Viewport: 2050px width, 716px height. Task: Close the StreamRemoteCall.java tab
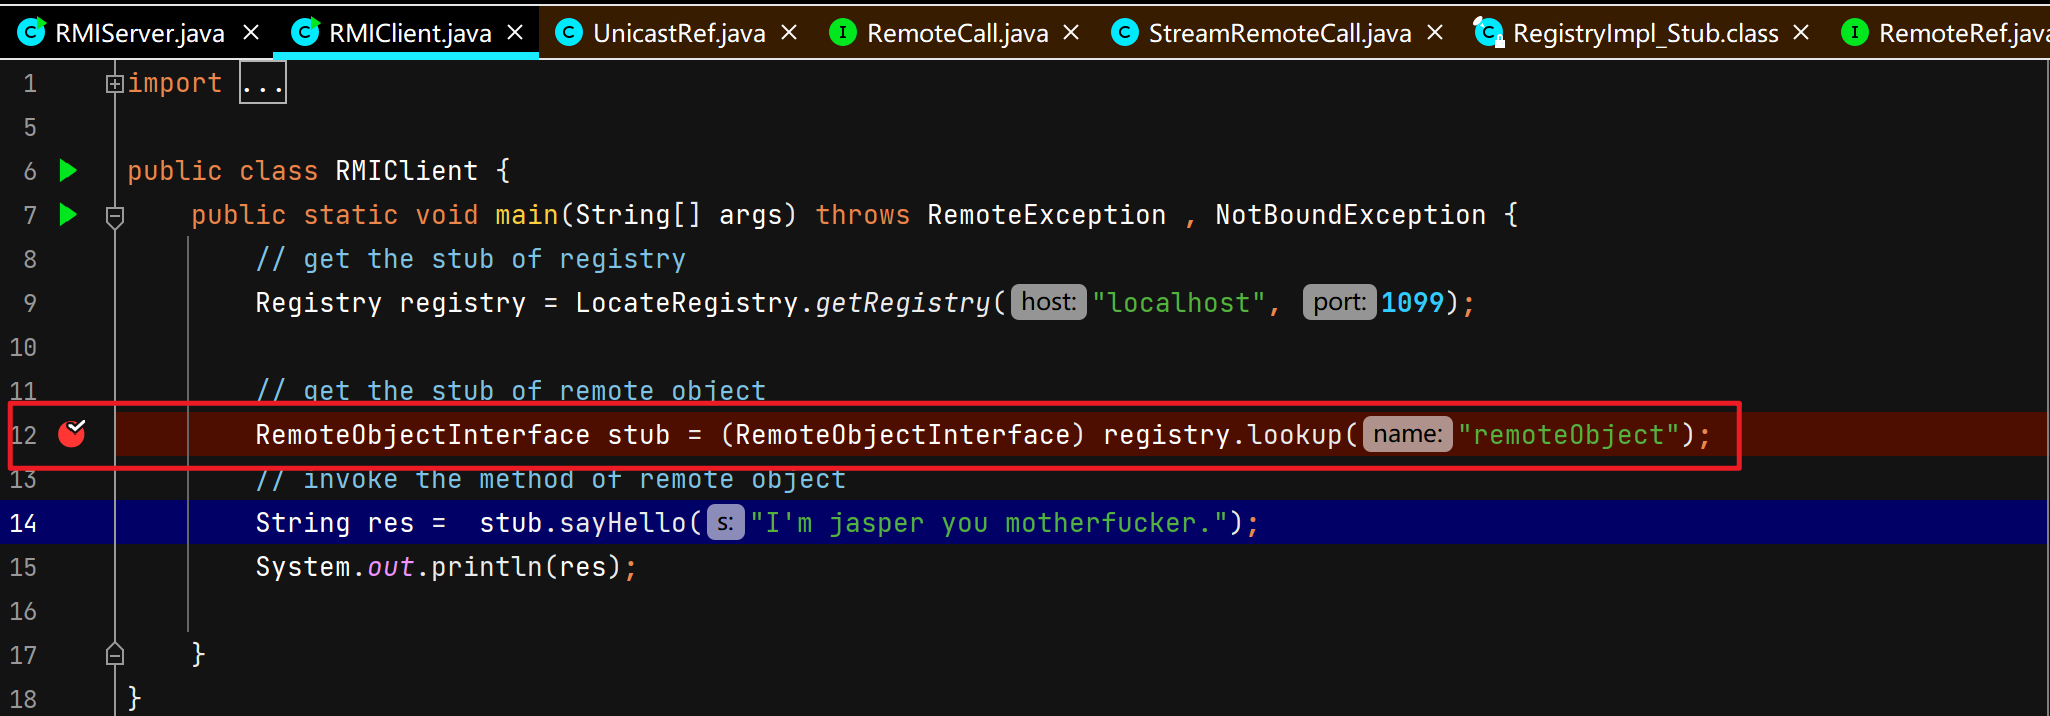point(1435,33)
